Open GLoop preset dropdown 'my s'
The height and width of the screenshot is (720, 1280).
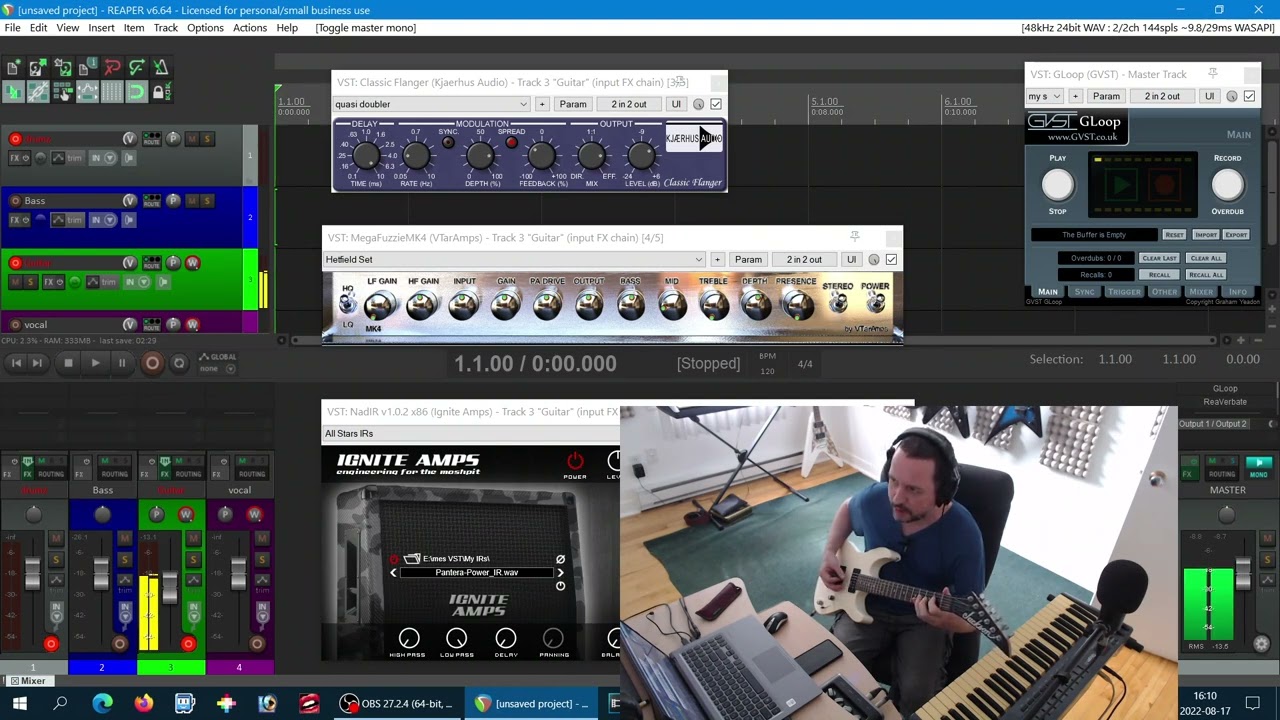point(1045,96)
